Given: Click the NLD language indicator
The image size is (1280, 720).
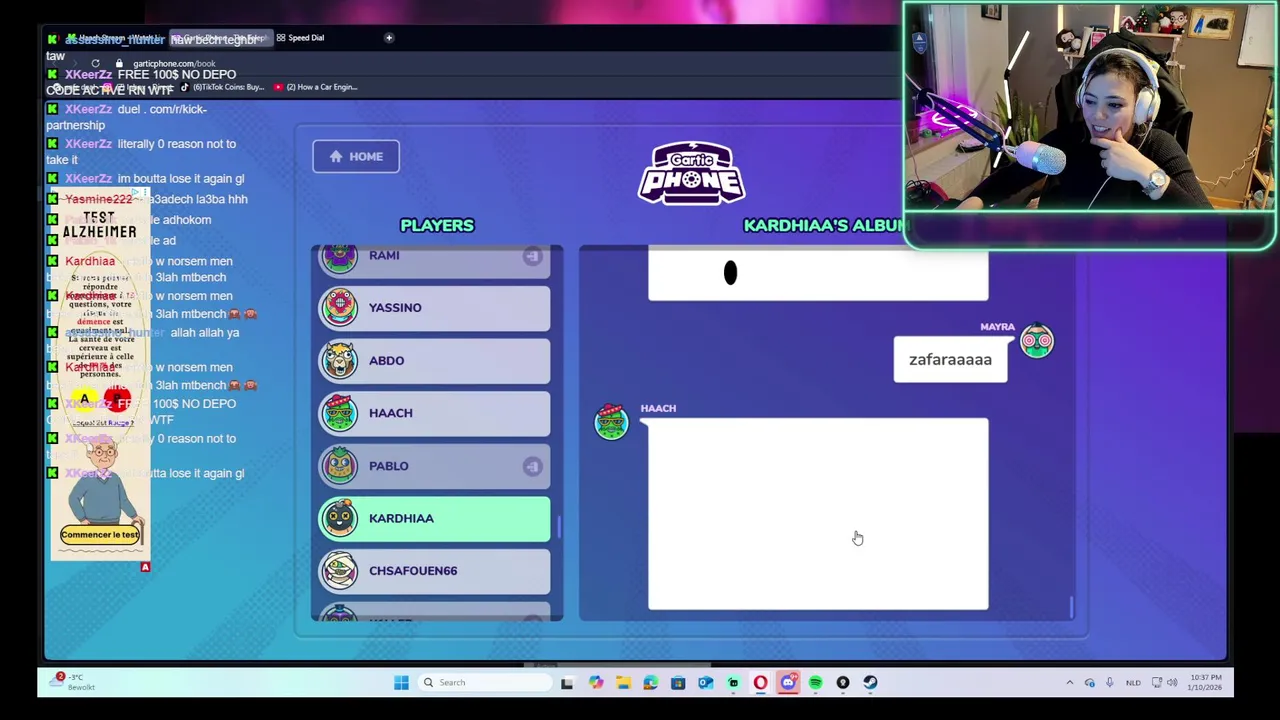Looking at the screenshot, I should 1133,683.
